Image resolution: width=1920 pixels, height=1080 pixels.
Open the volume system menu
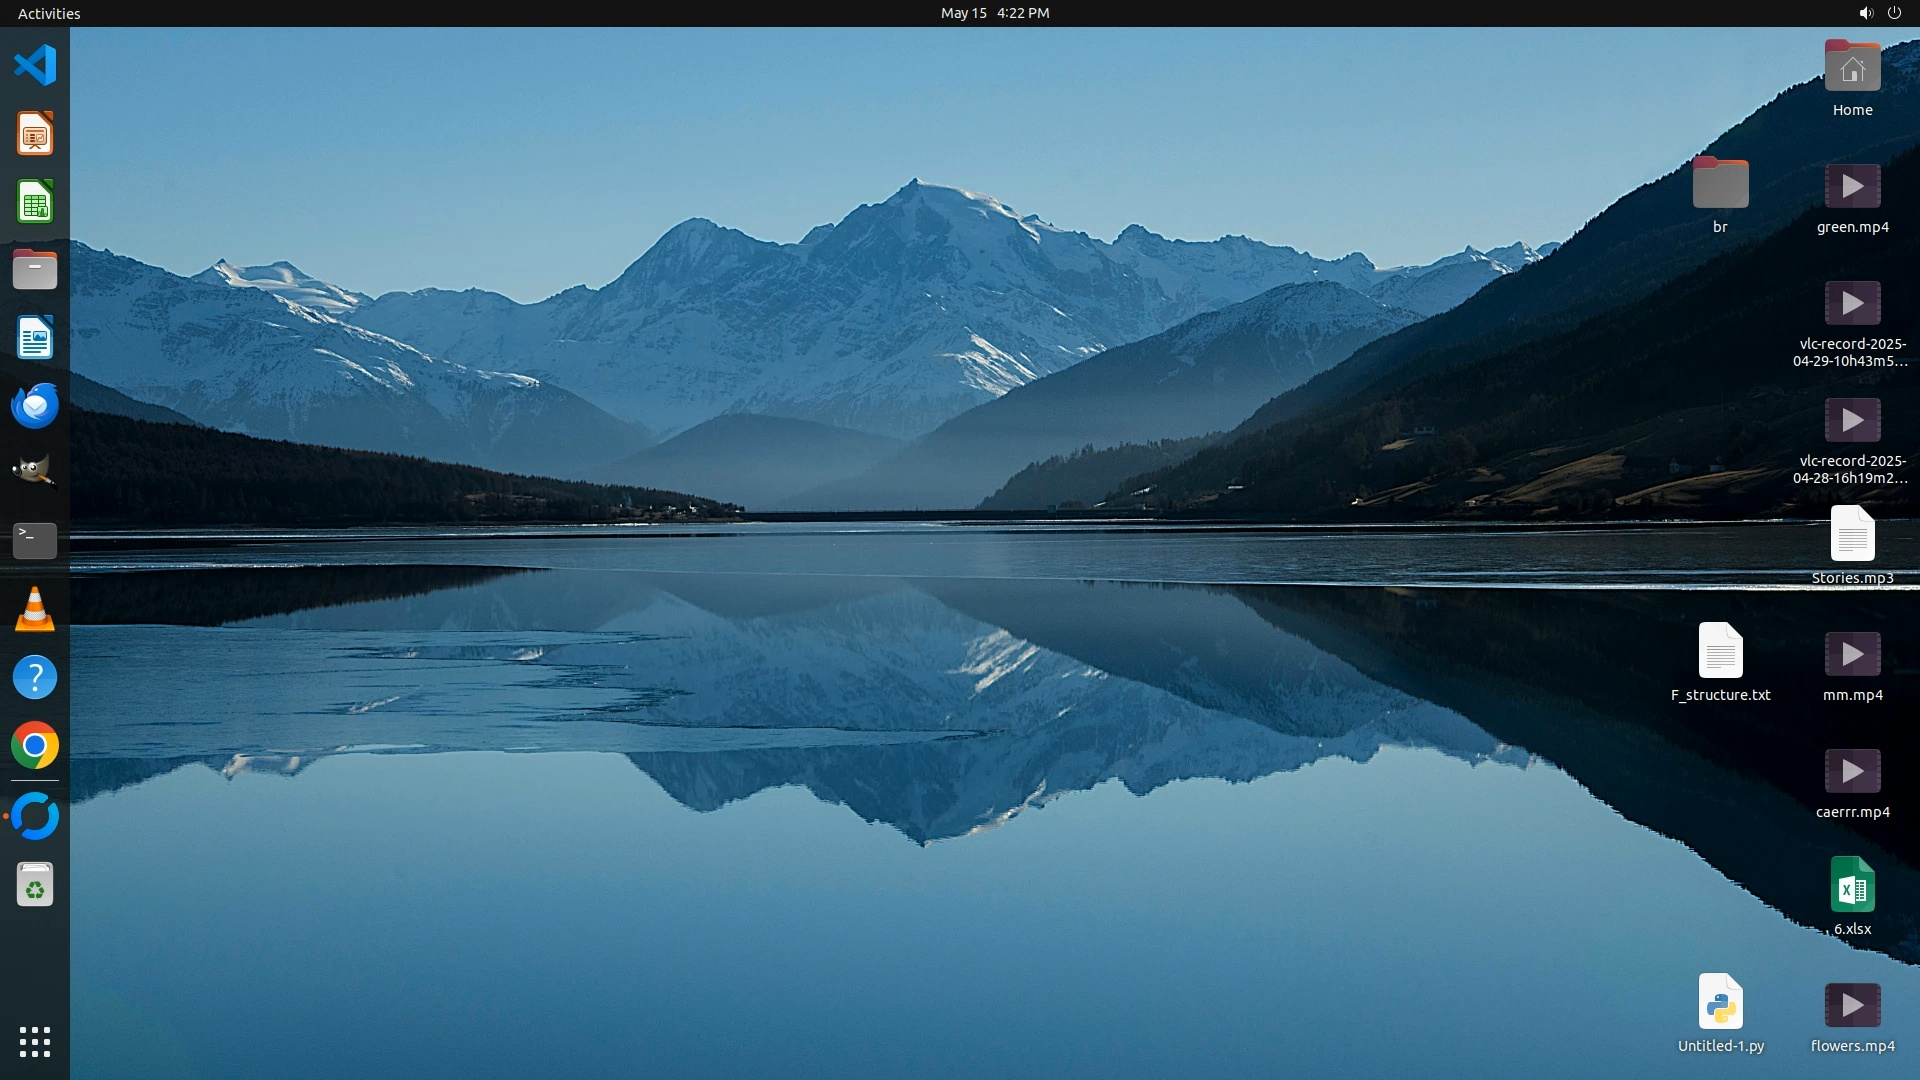click(1865, 13)
